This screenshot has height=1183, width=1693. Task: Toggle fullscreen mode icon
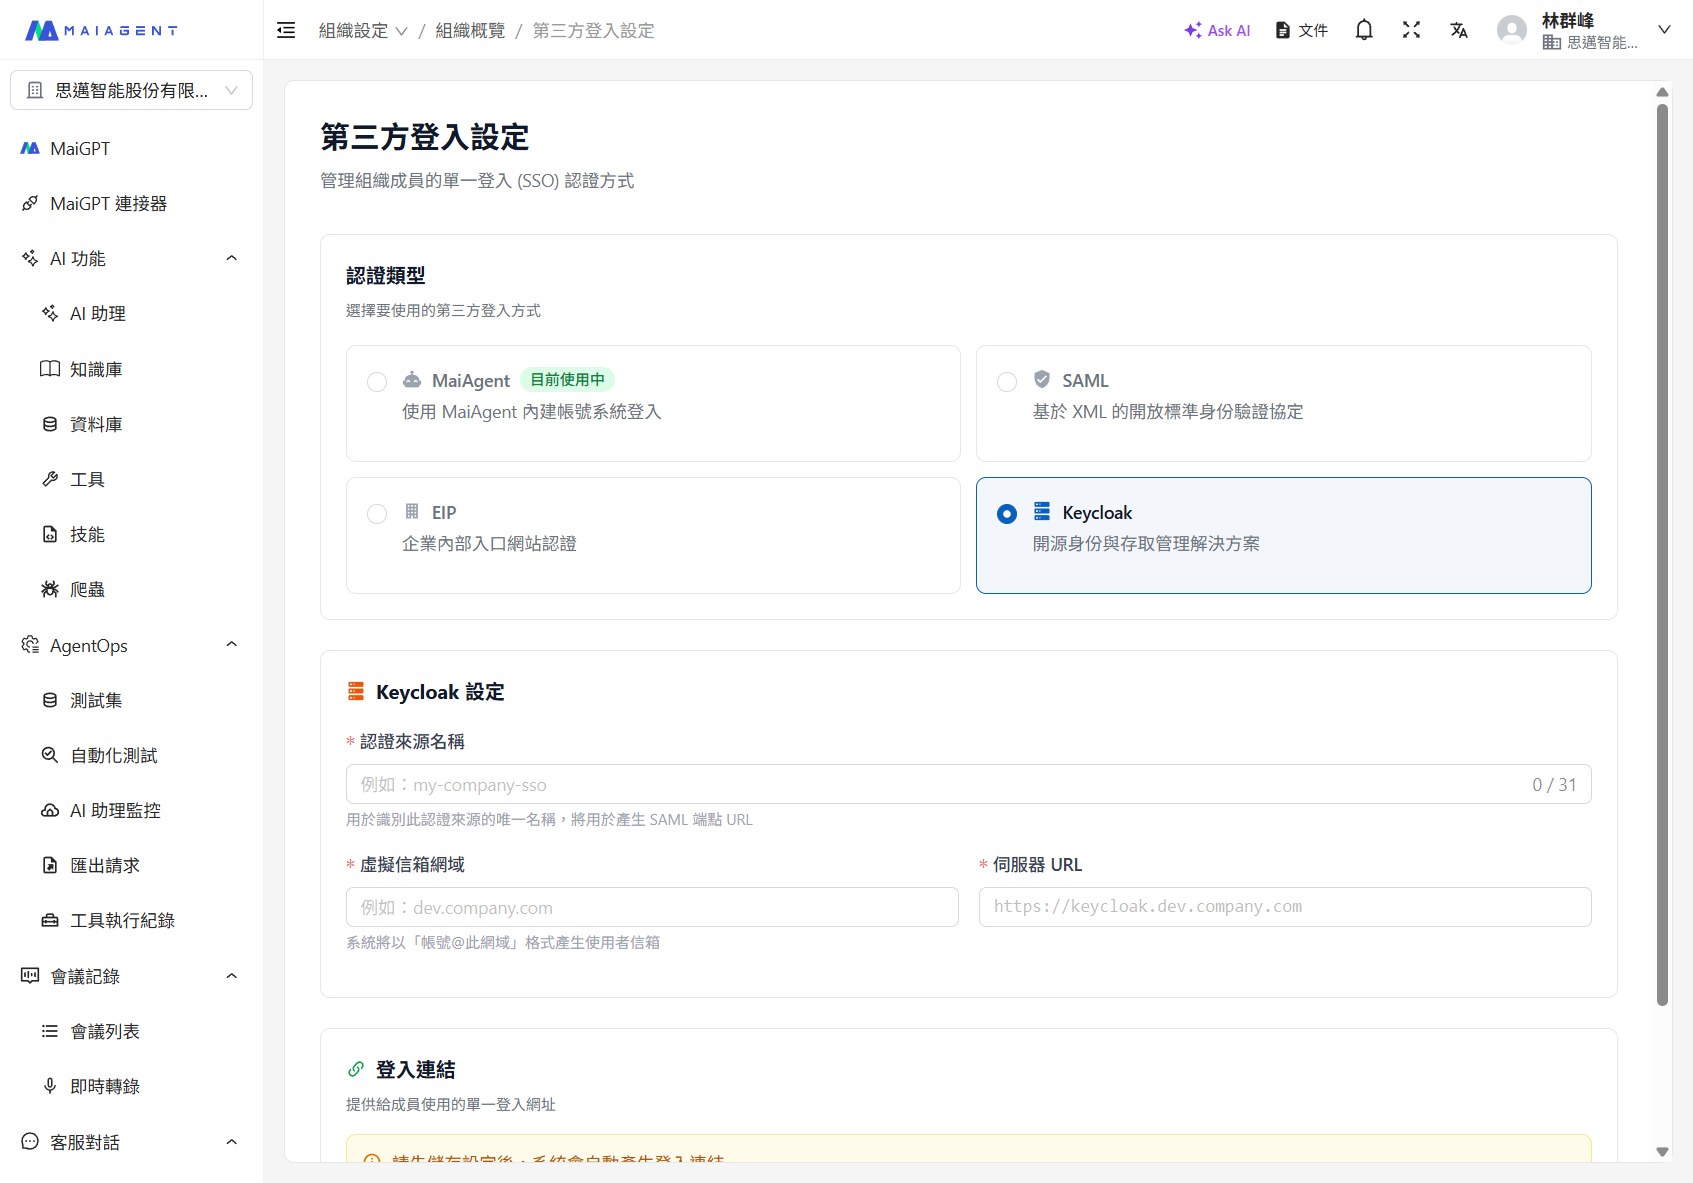(1411, 30)
